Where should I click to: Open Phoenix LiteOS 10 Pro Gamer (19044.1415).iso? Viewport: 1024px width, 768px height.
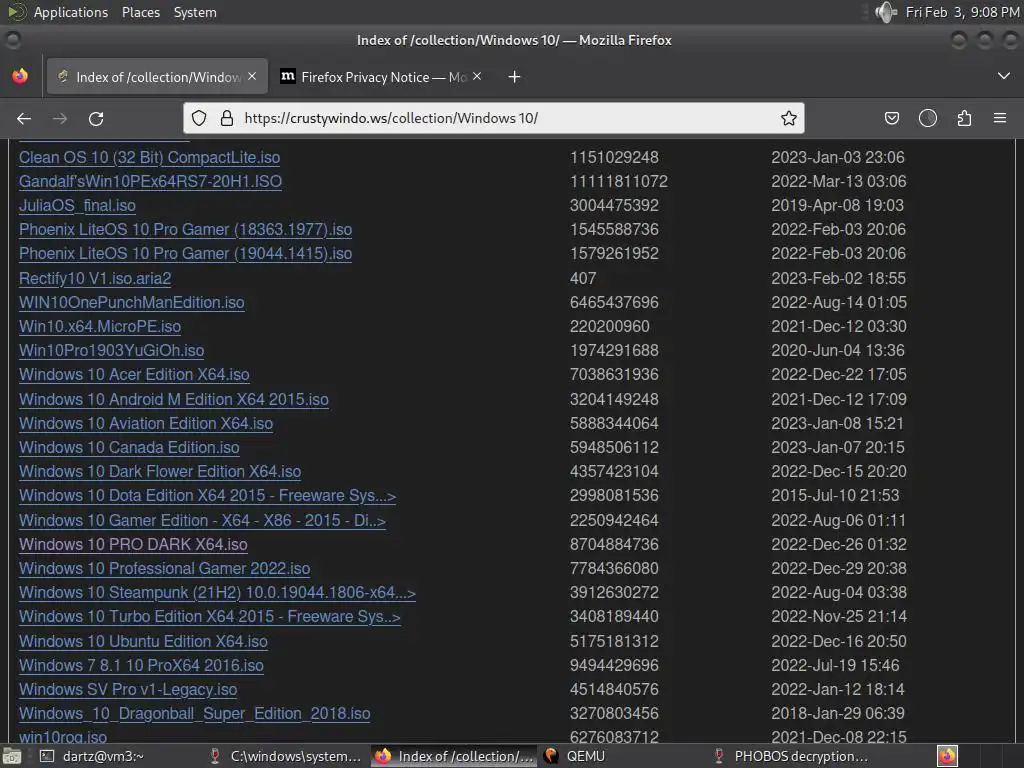click(x=185, y=253)
